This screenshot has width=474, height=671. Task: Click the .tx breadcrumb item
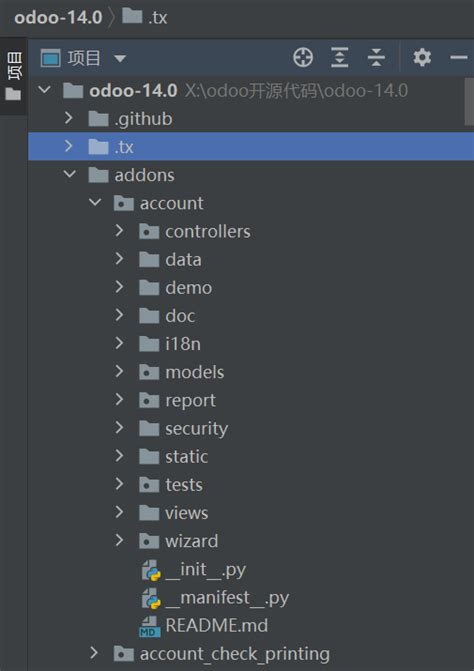pyautogui.click(x=145, y=18)
